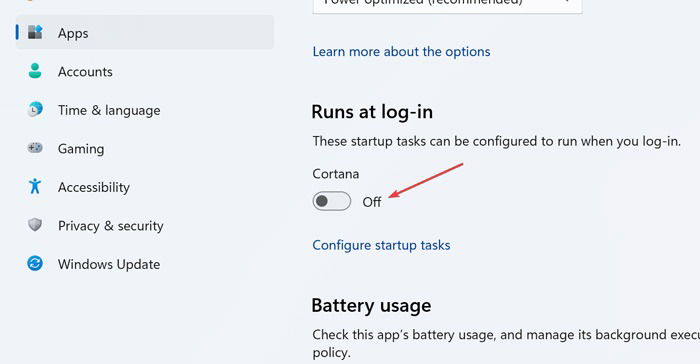Click Configure startup tasks link

[381, 245]
